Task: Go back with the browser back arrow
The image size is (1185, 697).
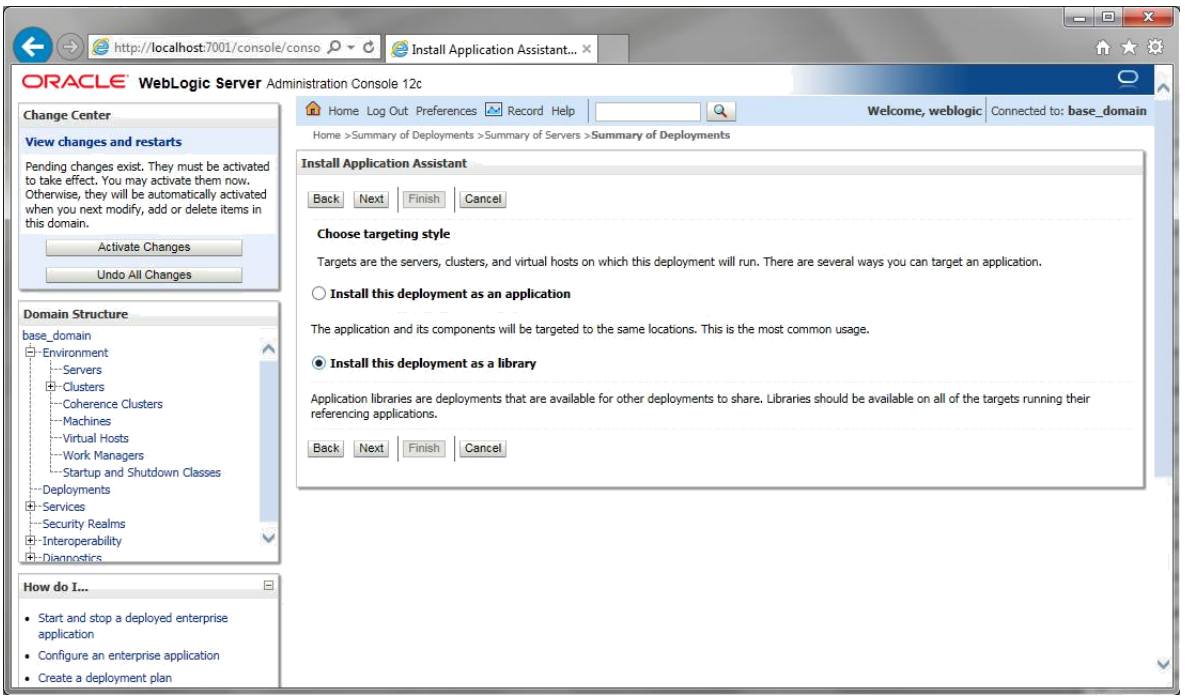Action: (x=32, y=47)
